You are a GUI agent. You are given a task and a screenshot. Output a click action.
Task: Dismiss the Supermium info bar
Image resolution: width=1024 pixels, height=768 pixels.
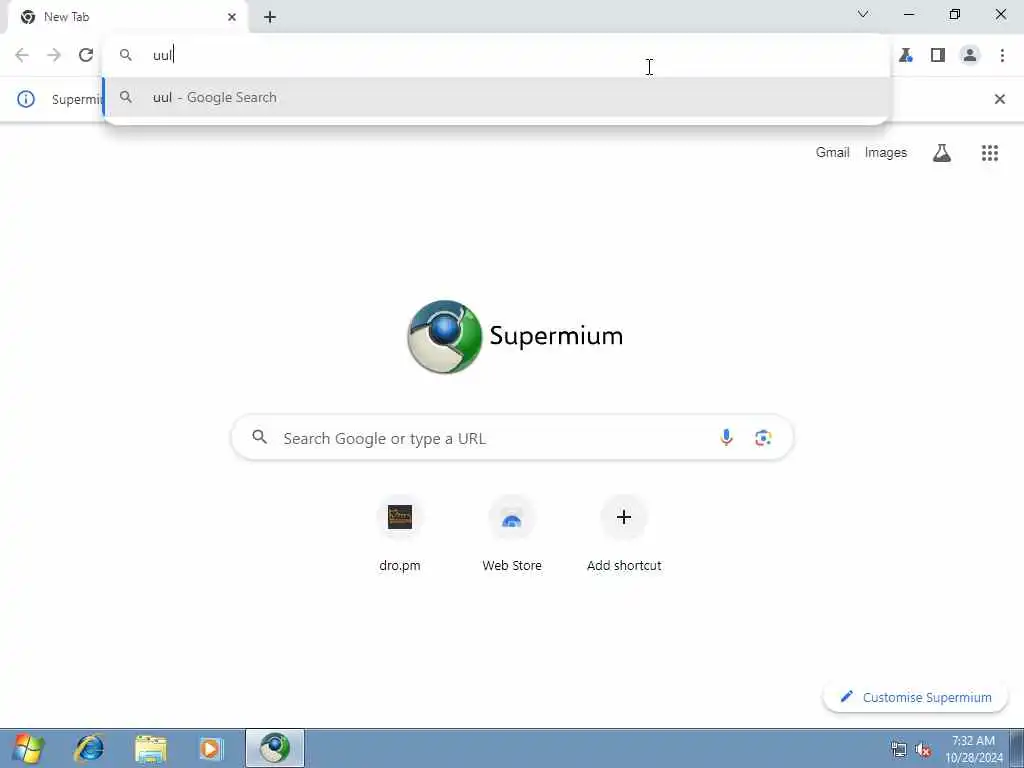tap(999, 99)
